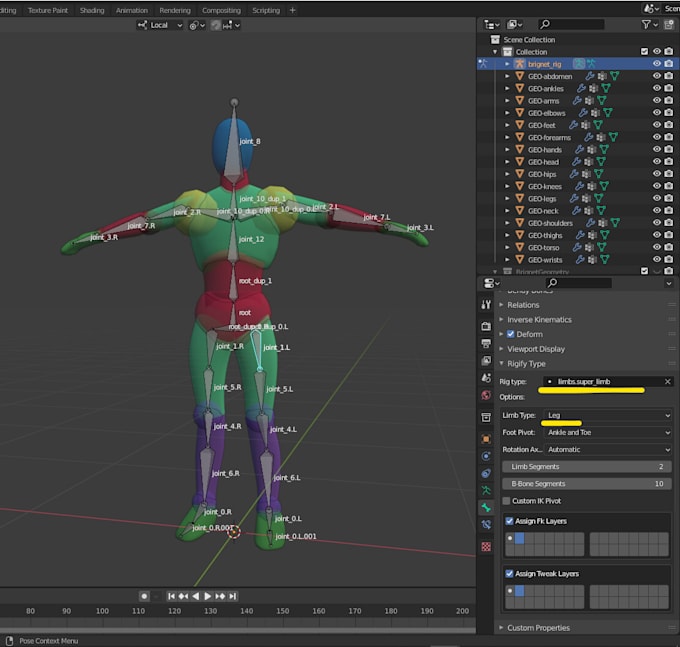Hide the GEO-feet object
The image size is (680, 647).
coord(657,125)
